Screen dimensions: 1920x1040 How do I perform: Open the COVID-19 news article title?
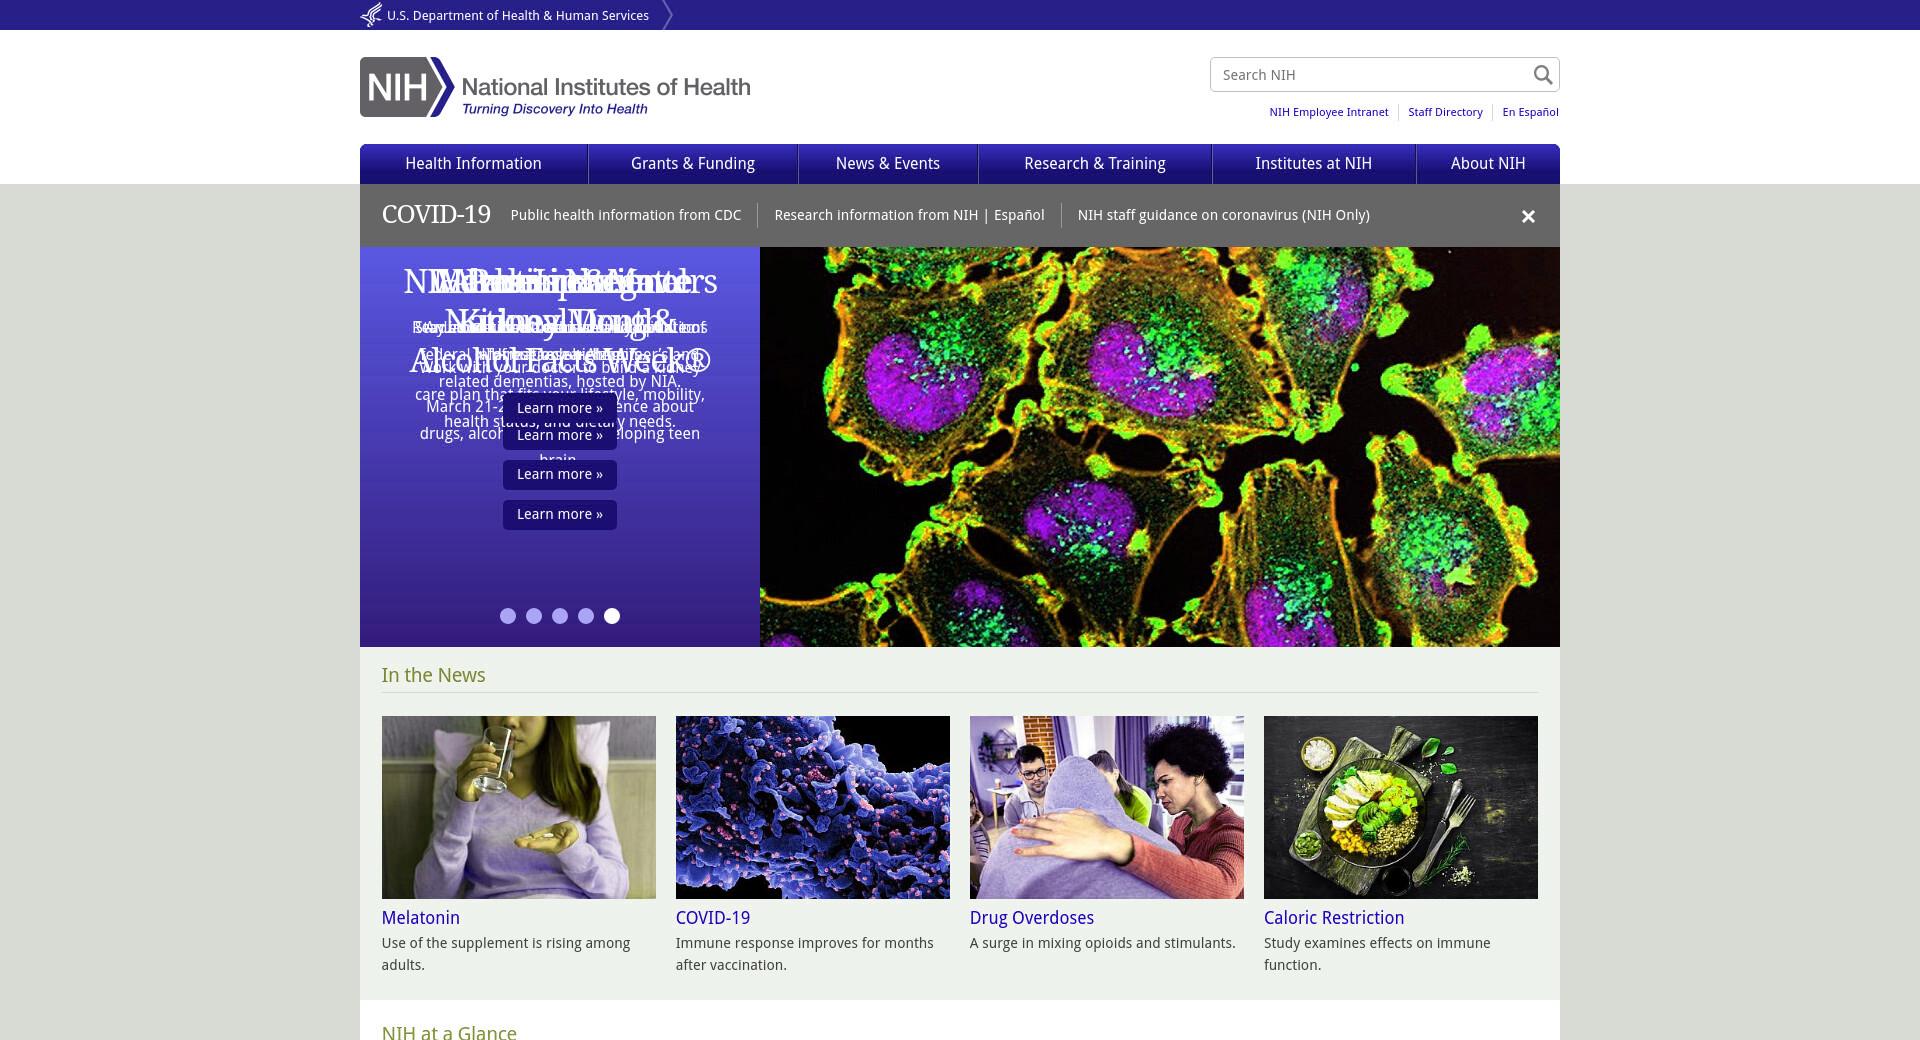713,918
